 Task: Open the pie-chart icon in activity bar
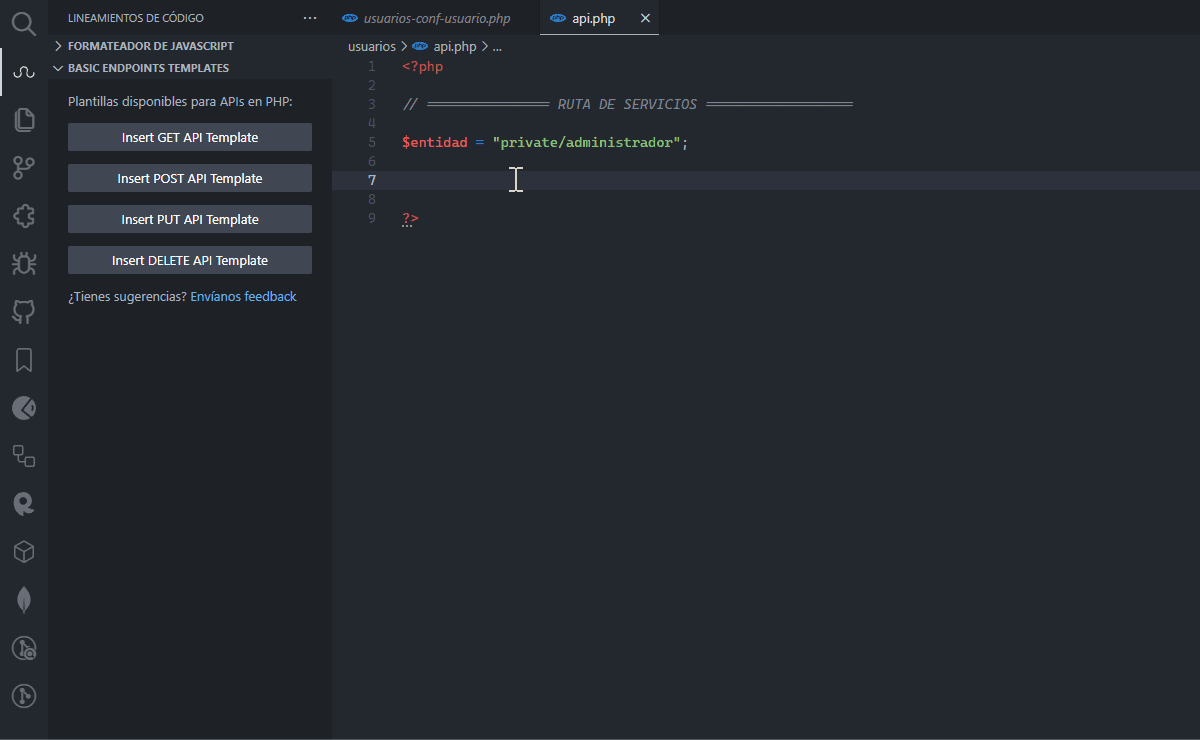[24, 408]
